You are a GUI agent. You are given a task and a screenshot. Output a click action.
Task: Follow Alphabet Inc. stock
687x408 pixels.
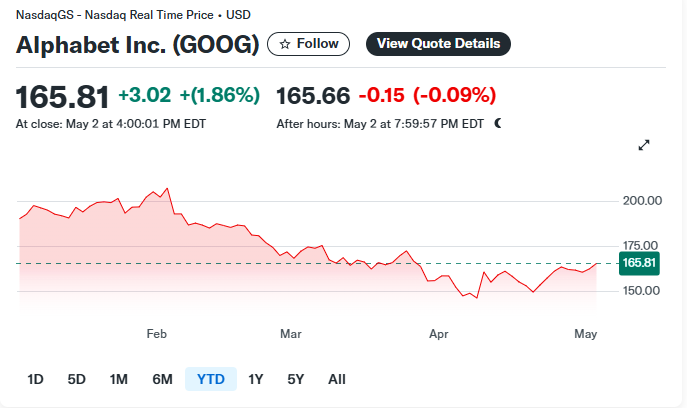click(x=308, y=44)
